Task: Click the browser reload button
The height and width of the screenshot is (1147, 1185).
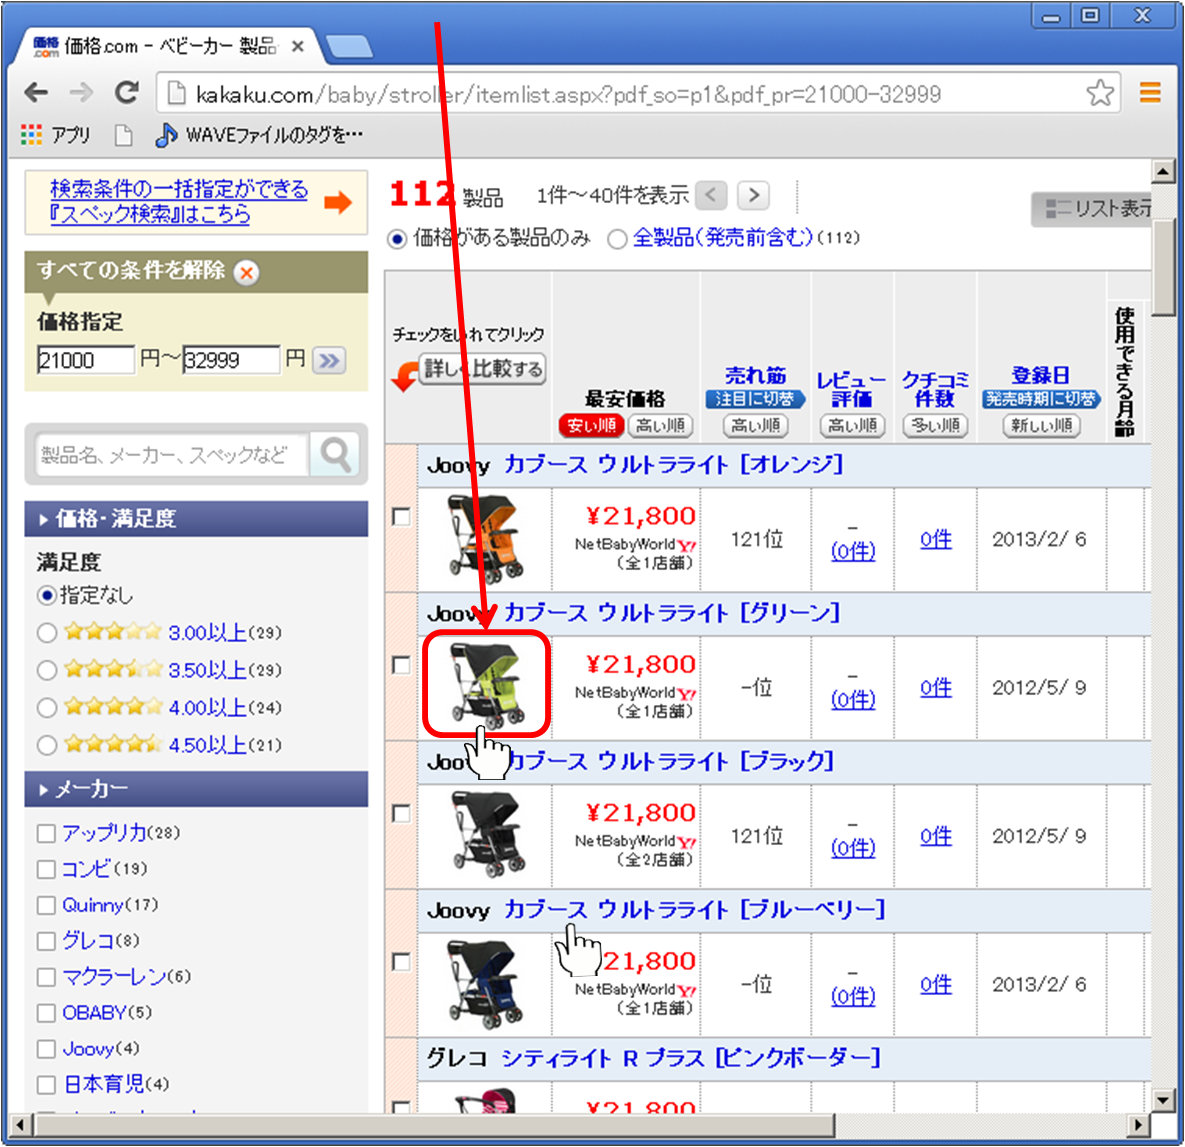Action: coord(126,93)
